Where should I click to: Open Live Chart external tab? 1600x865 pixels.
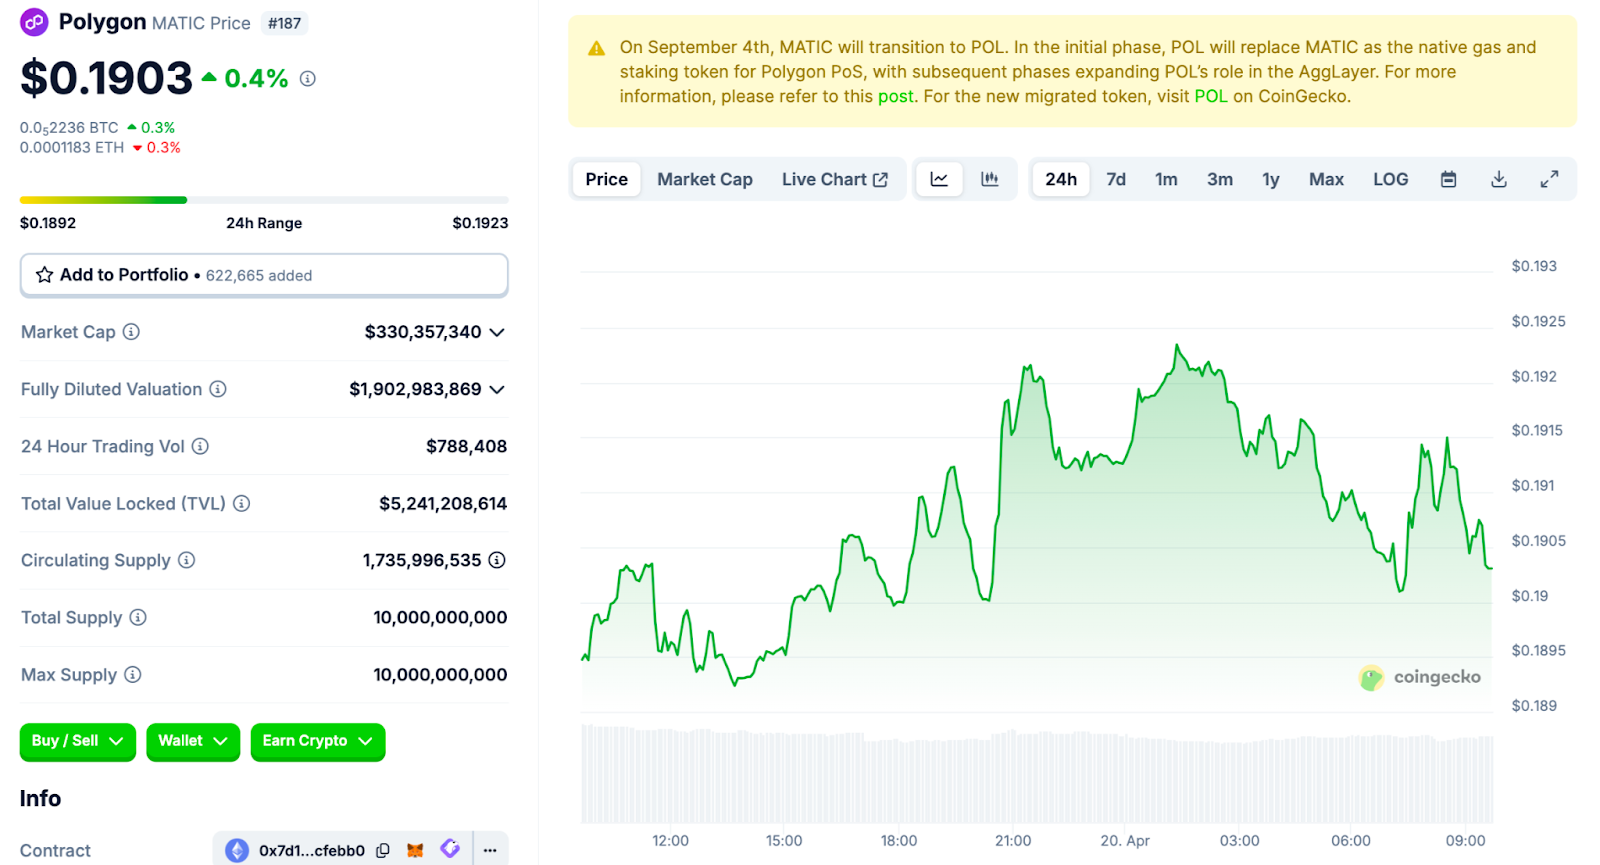click(835, 179)
